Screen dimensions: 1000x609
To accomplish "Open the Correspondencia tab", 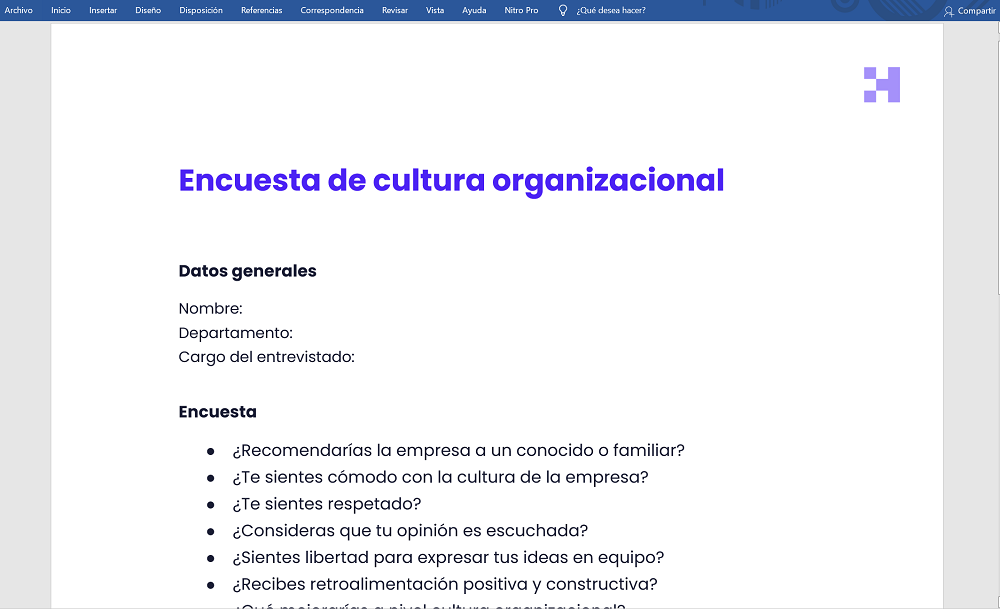I will click(332, 10).
